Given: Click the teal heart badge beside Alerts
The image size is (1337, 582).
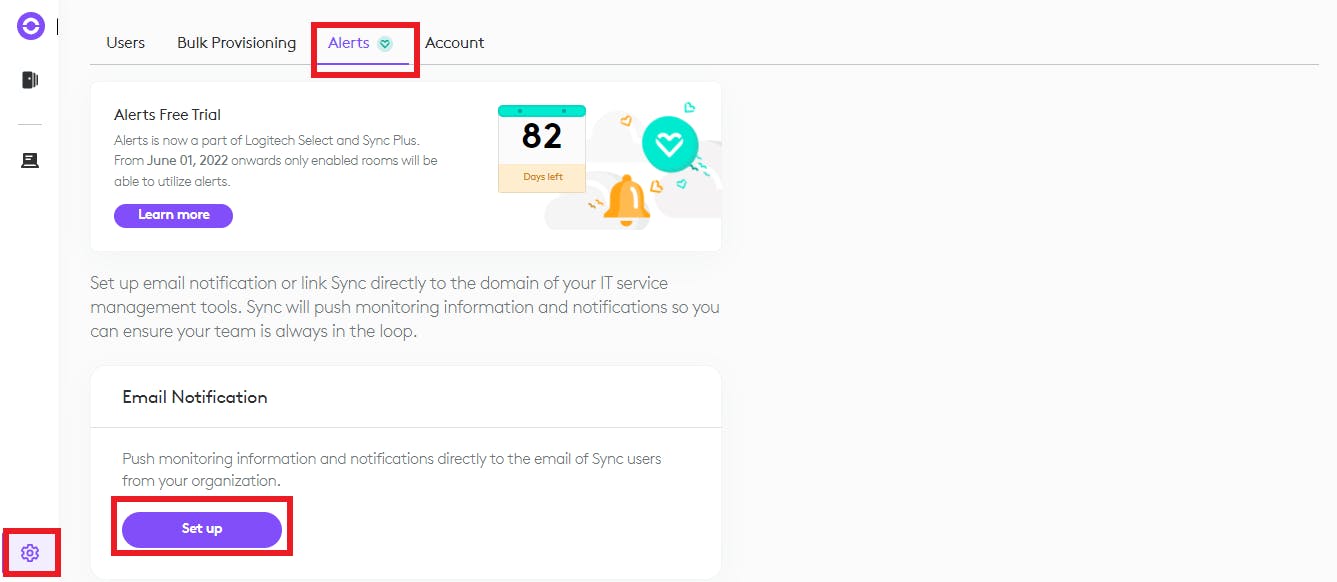Looking at the screenshot, I should (385, 44).
